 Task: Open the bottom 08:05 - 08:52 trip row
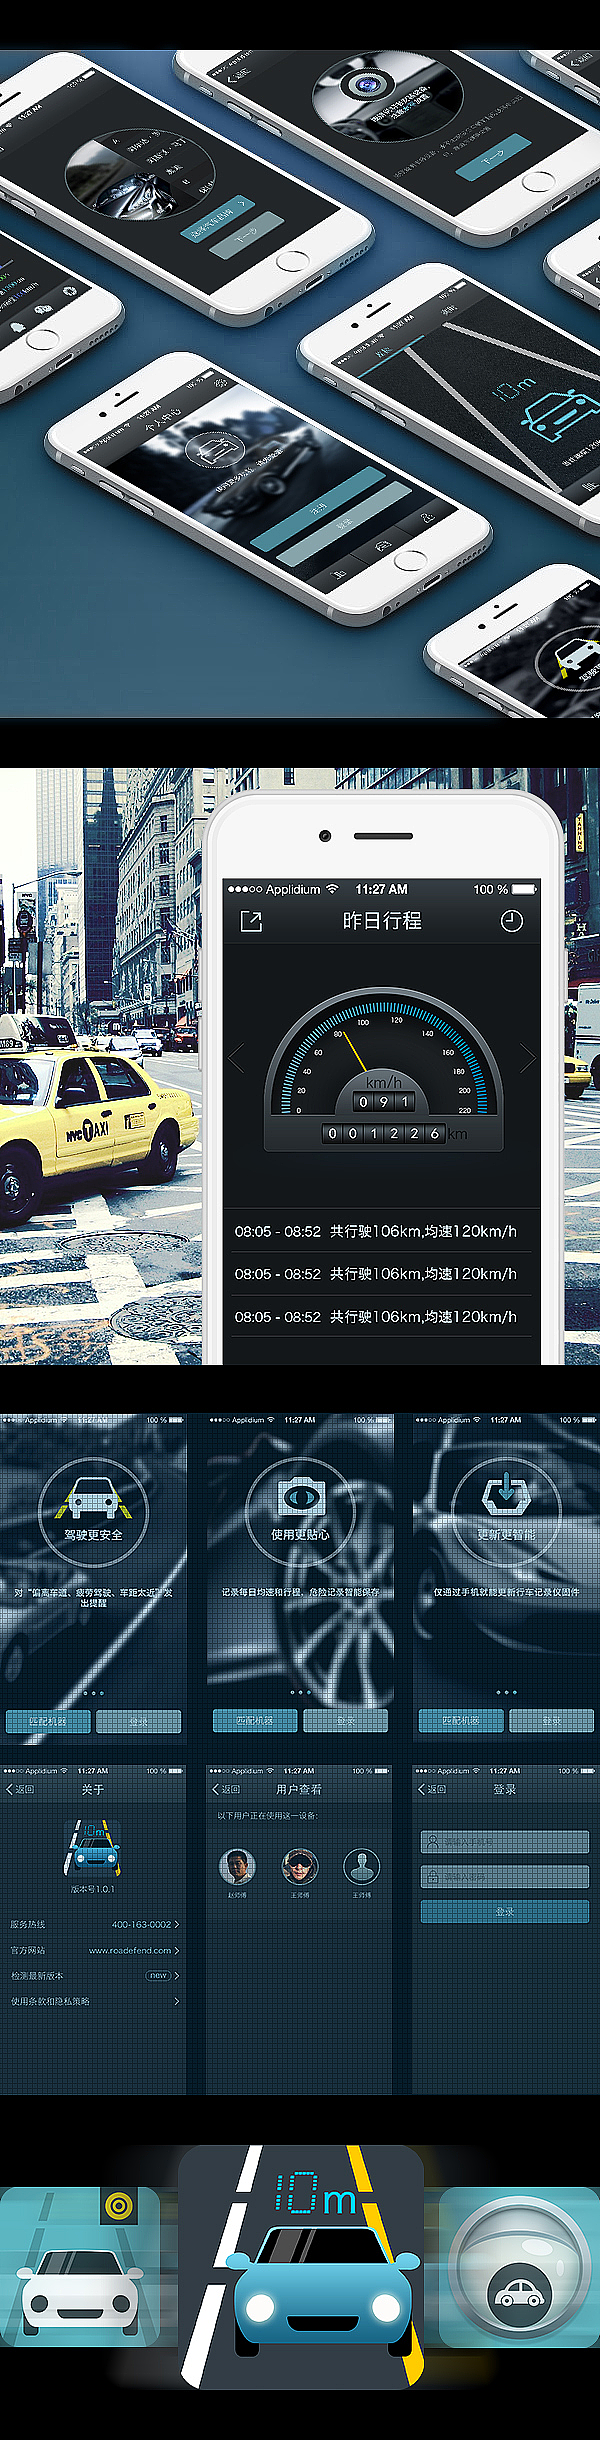381,1317
